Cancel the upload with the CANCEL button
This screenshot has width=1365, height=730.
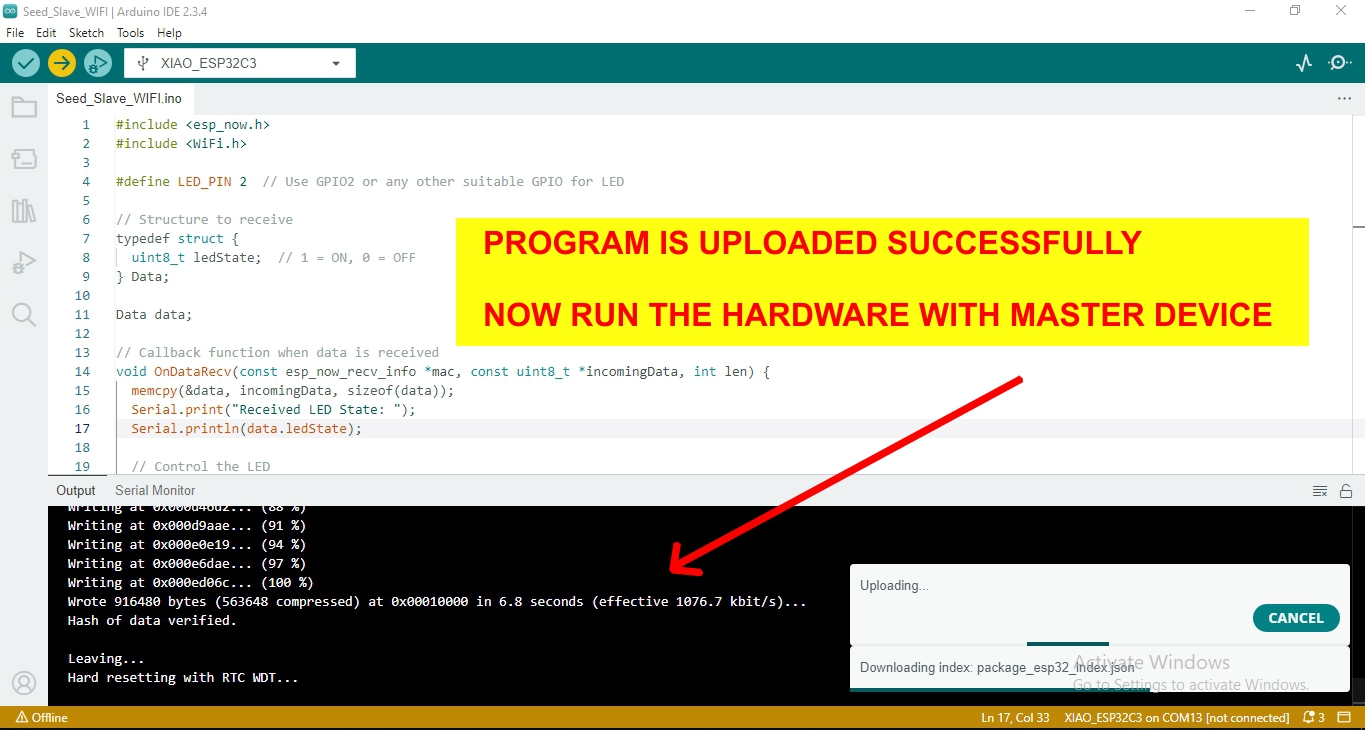[1295, 618]
